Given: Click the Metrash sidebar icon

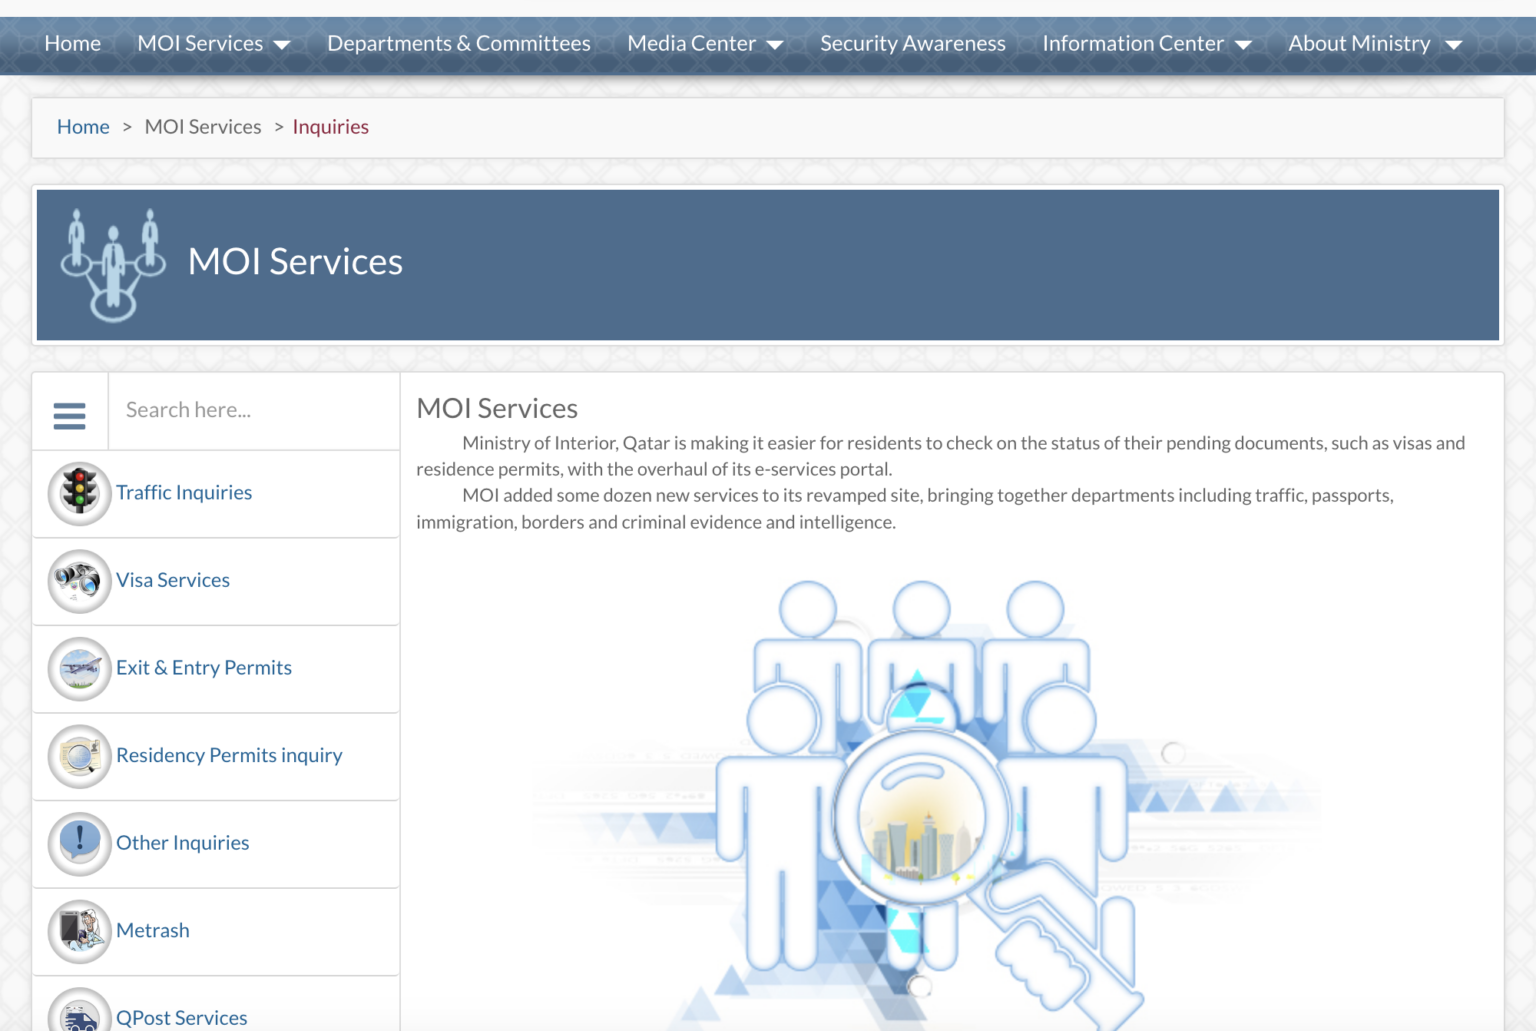Looking at the screenshot, I should coord(79,931).
